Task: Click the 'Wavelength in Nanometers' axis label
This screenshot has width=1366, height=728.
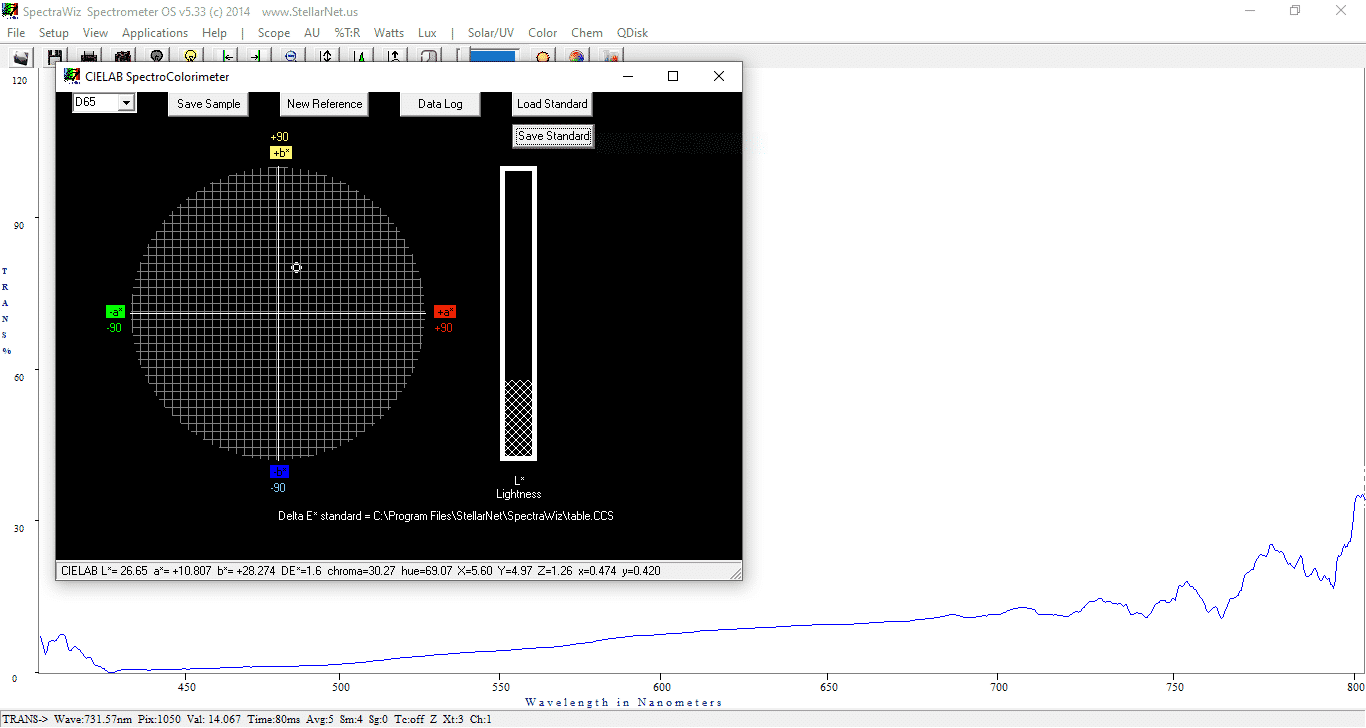Action: tap(623, 702)
